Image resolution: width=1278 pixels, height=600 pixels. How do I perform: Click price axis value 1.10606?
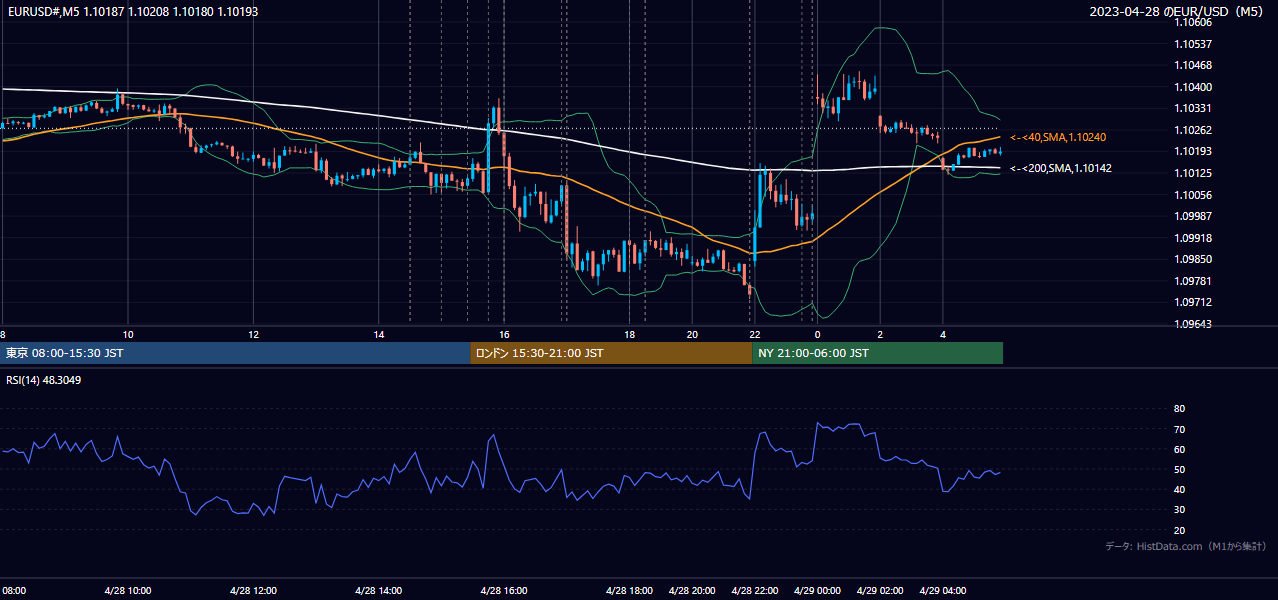coord(1194,22)
